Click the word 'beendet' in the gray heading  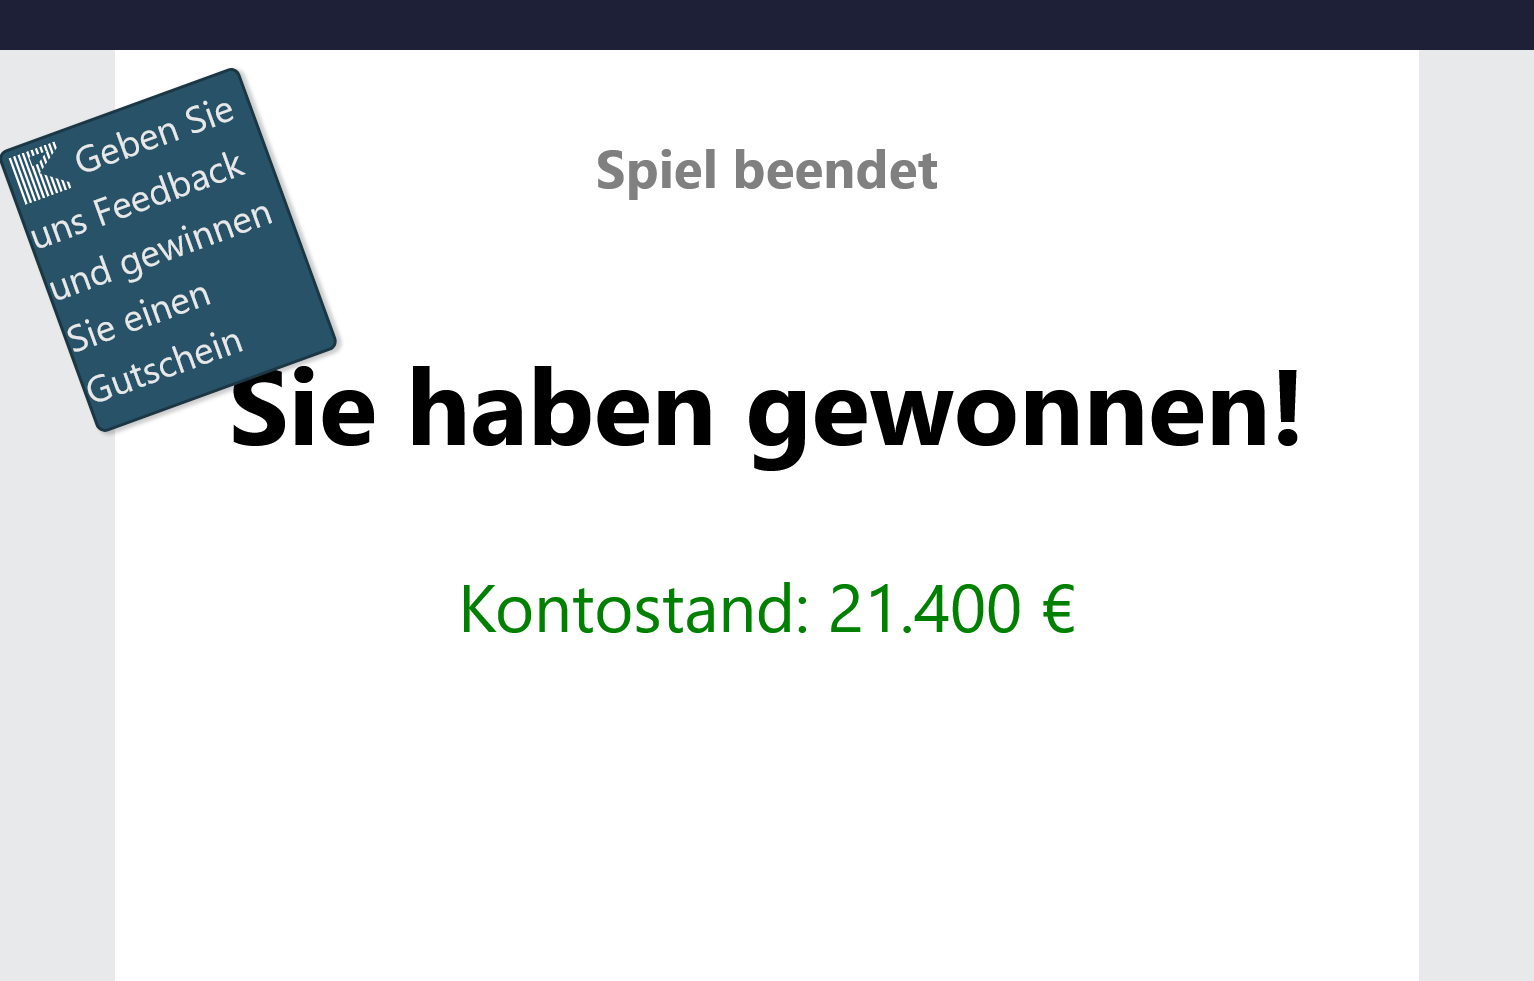pyautogui.click(x=836, y=170)
